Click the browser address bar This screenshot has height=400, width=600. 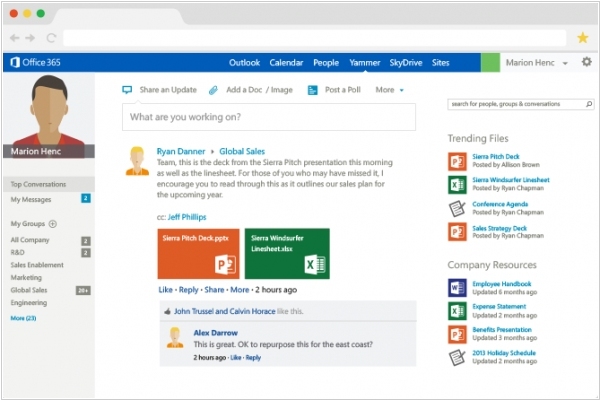(x=315, y=38)
